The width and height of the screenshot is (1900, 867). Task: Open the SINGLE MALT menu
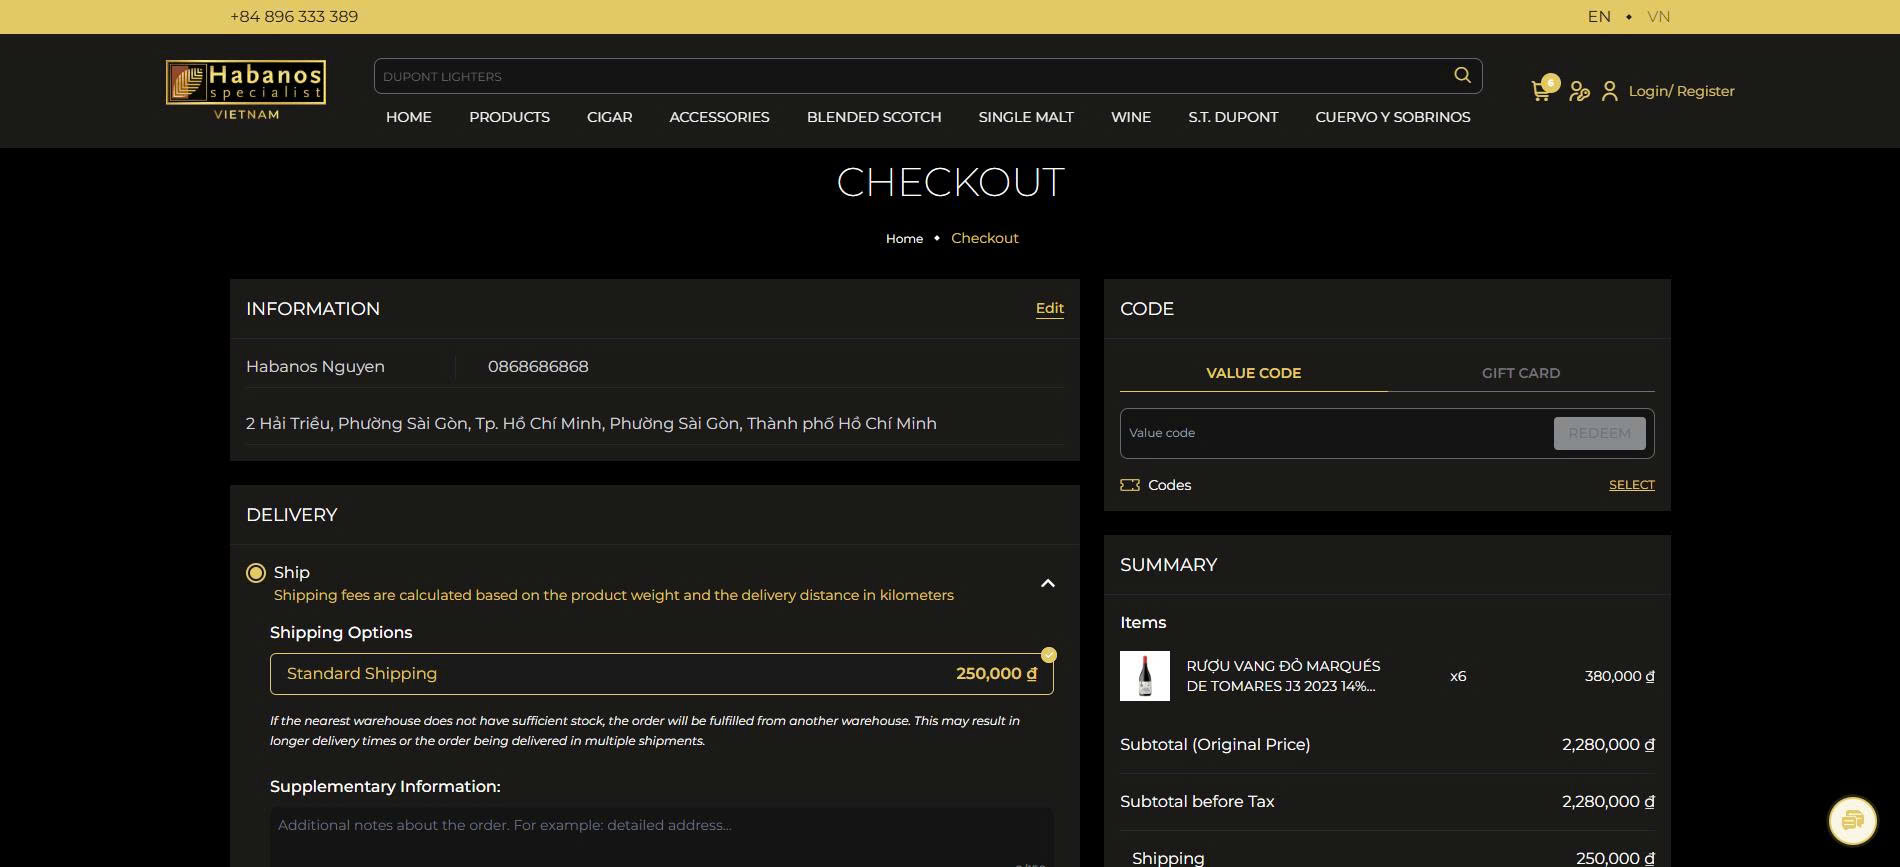tap(1026, 117)
